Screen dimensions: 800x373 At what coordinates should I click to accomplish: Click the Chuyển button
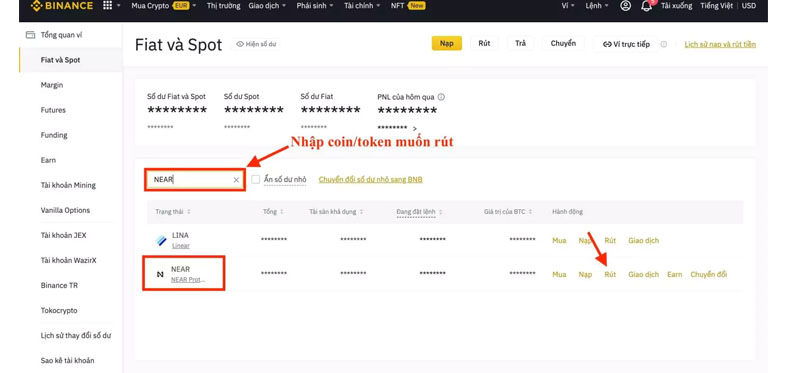pos(563,43)
